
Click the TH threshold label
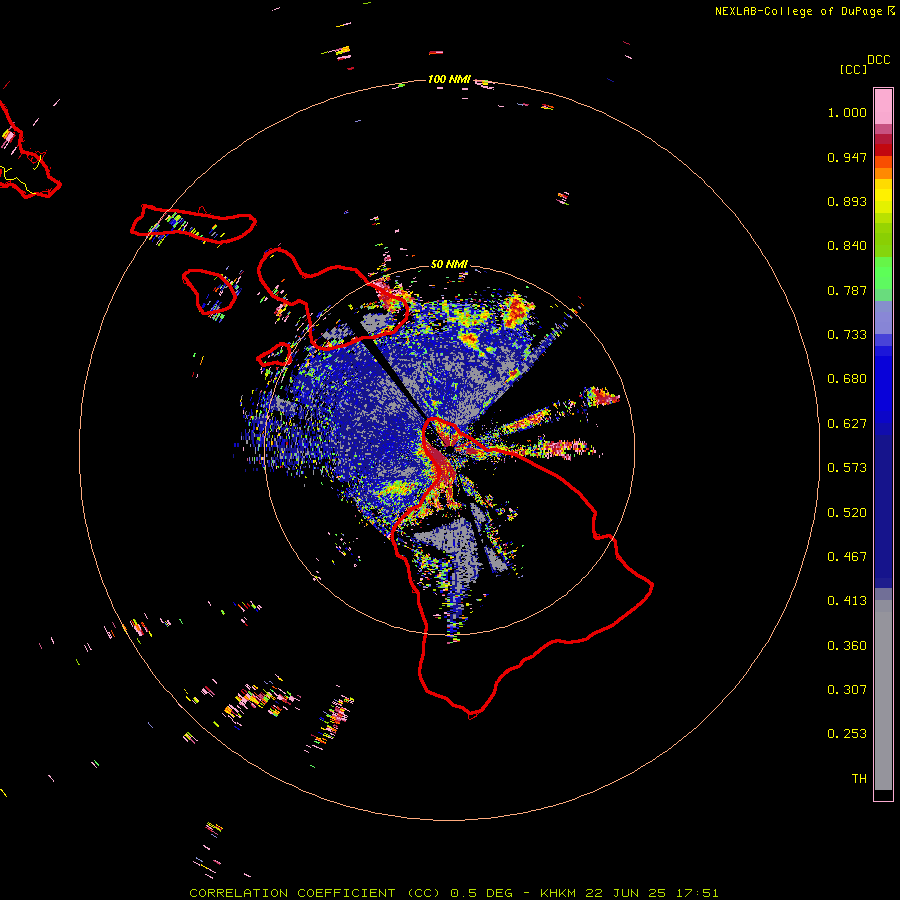859,779
